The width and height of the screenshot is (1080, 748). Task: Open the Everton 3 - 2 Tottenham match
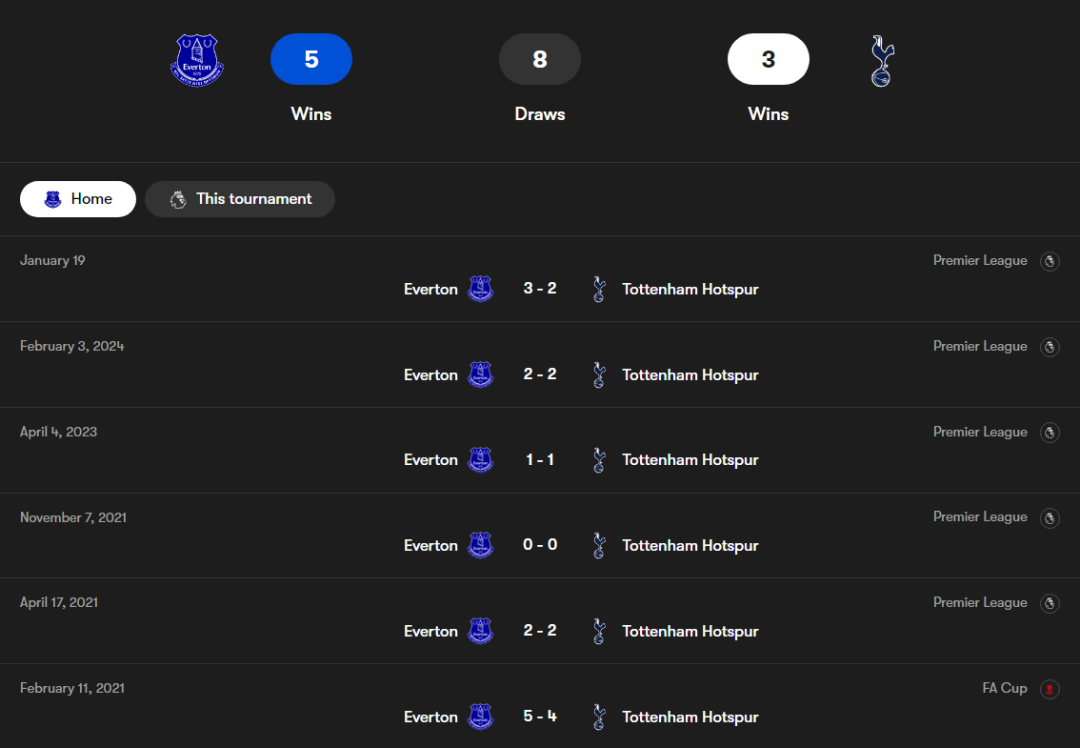point(540,289)
